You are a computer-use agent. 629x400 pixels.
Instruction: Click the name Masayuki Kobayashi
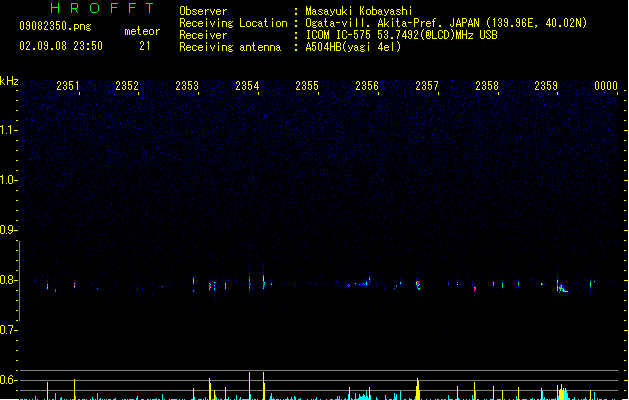[359, 11]
